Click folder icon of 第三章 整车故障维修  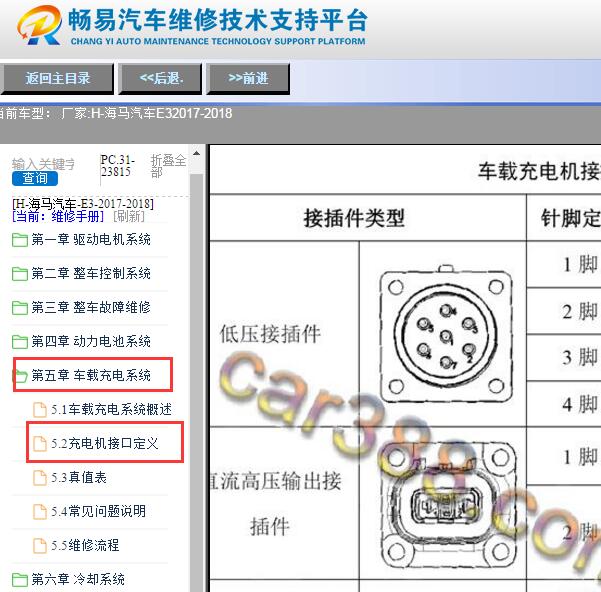coord(20,308)
